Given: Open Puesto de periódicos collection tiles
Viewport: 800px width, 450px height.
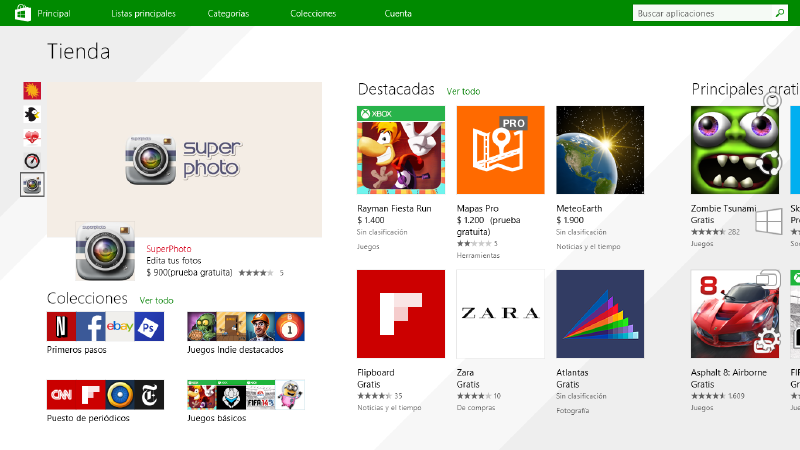Looking at the screenshot, I should point(106,394).
